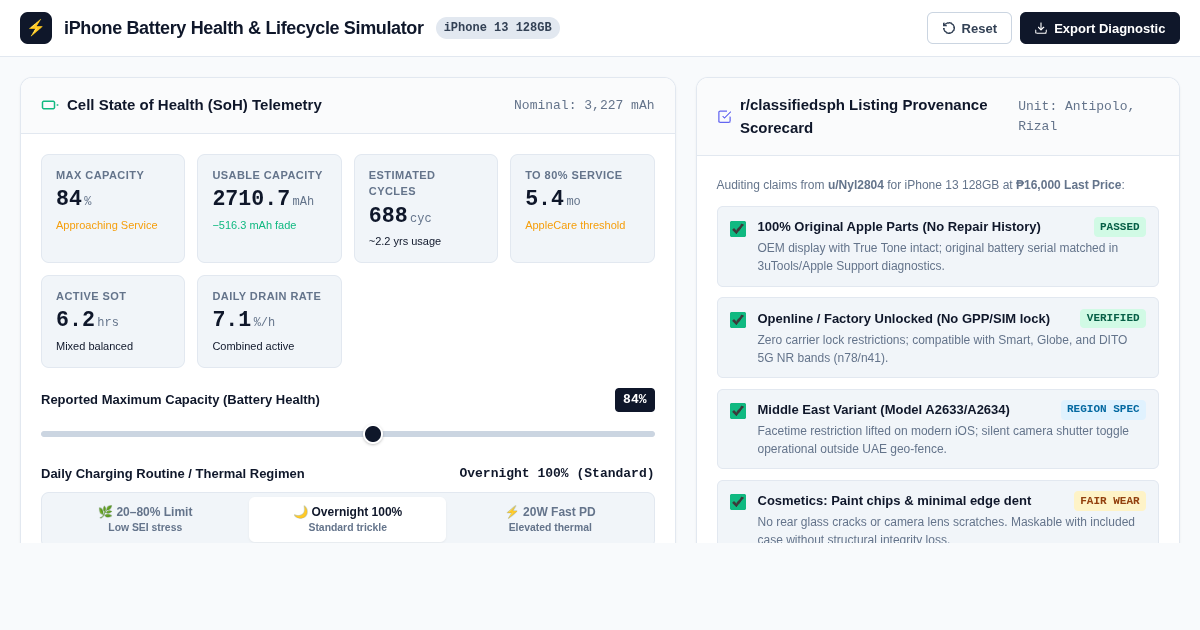Click the Daily Drain Rate 7.1 %/h card
Viewport: 1200px width, 630px height.
point(269,322)
